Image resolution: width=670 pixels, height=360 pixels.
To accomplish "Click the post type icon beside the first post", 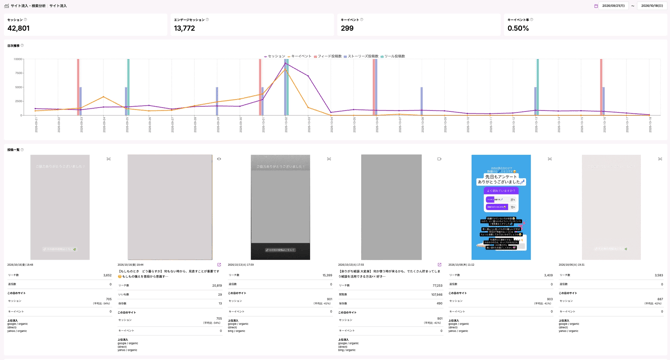I will pyautogui.click(x=109, y=159).
